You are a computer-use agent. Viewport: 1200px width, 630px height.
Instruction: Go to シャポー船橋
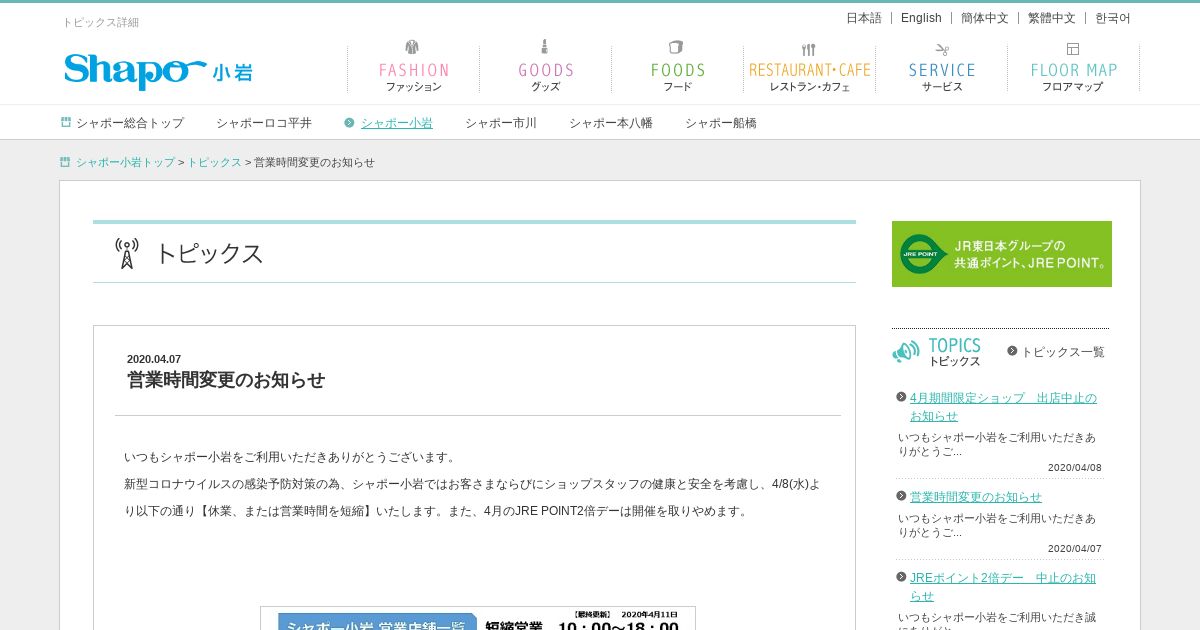pos(721,123)
